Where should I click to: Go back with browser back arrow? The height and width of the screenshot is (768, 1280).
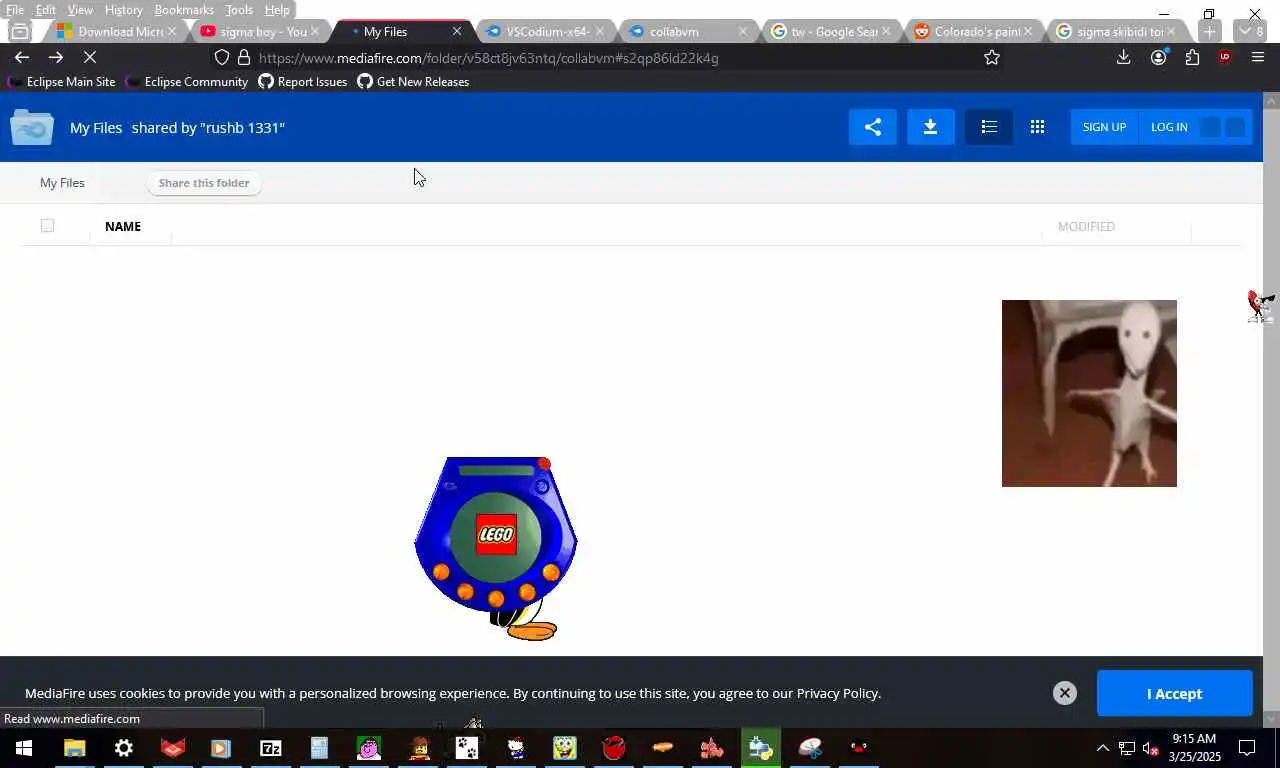(22, 58)
